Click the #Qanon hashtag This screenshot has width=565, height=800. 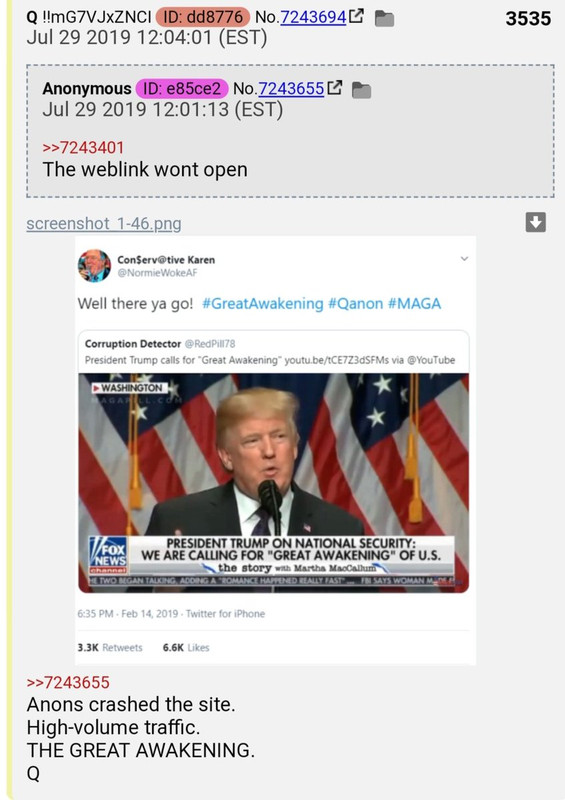(355, 304)
